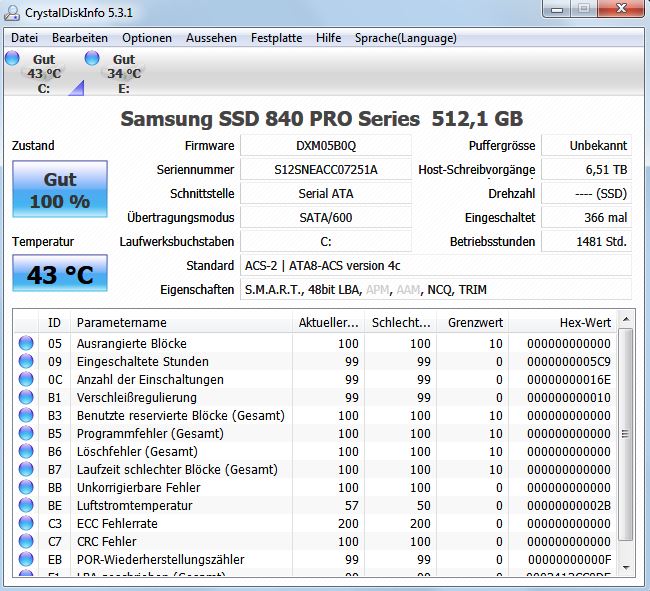Click status orb for Programmfehler (Gesamt)
The image size is (650, 591).
(x=26, y=433)
